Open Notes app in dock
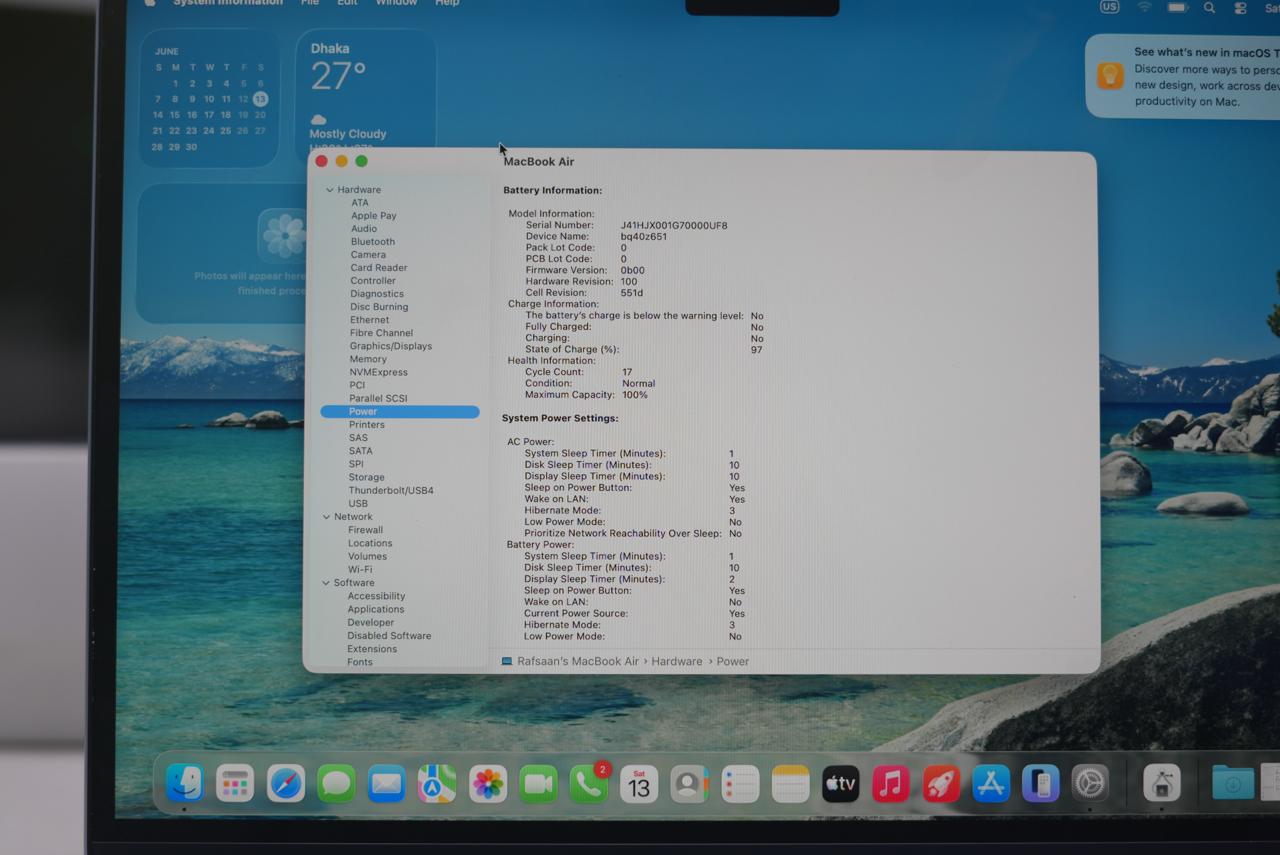The width and height of the screenshot is (1280, 855). click(x=790, y=784)
